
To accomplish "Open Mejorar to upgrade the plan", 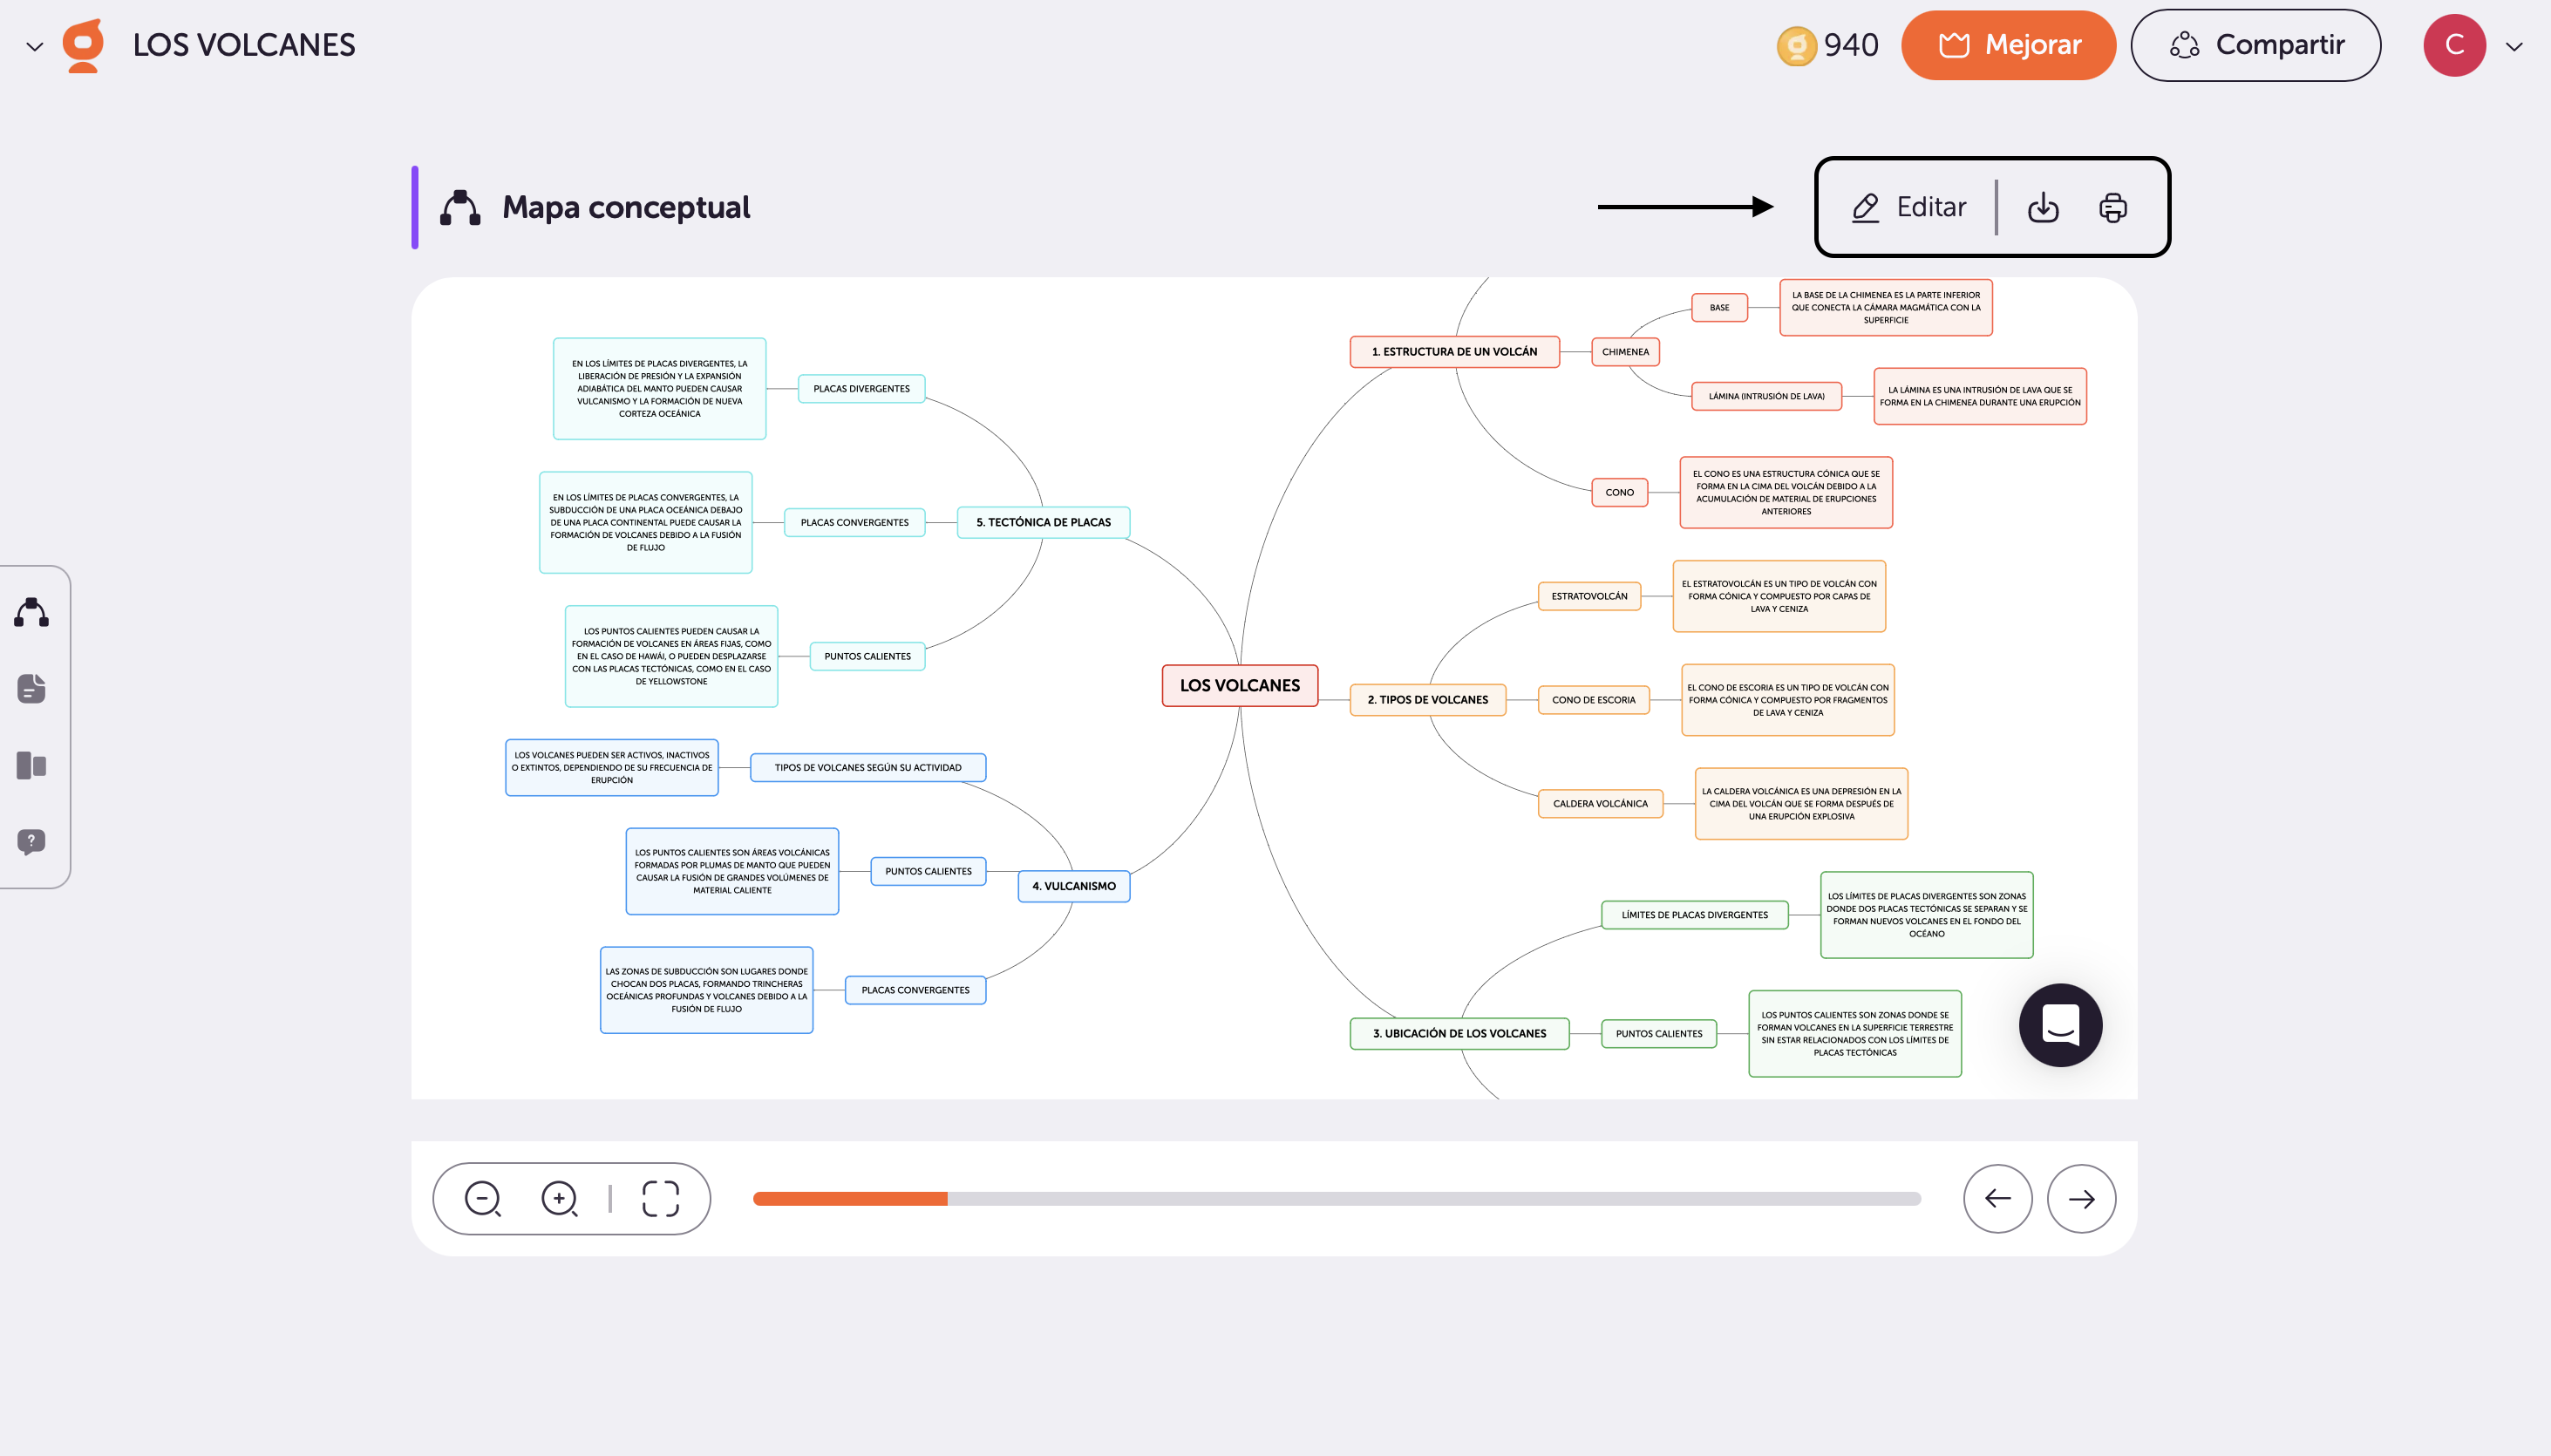I will click(x=2009, y=45).
